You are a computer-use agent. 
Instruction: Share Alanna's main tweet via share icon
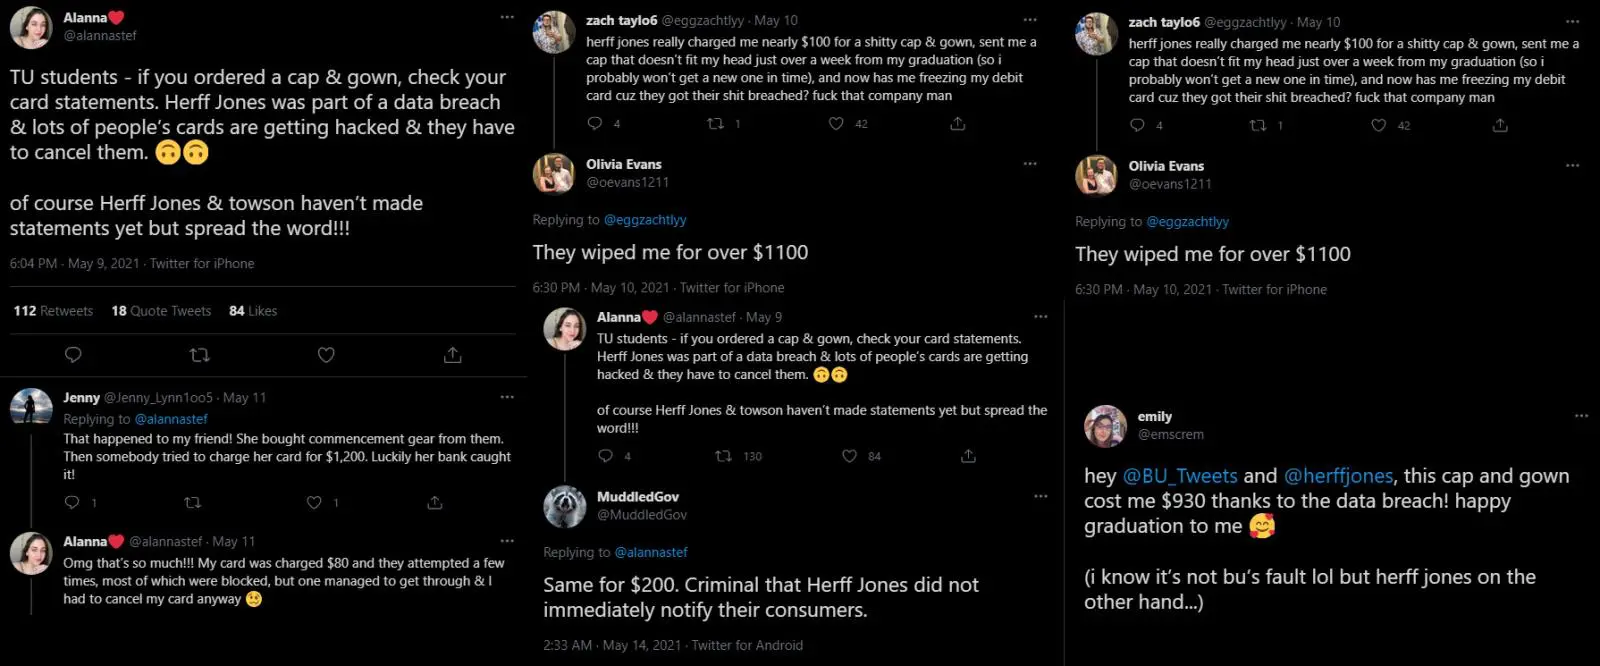click(x=452, y=355)
